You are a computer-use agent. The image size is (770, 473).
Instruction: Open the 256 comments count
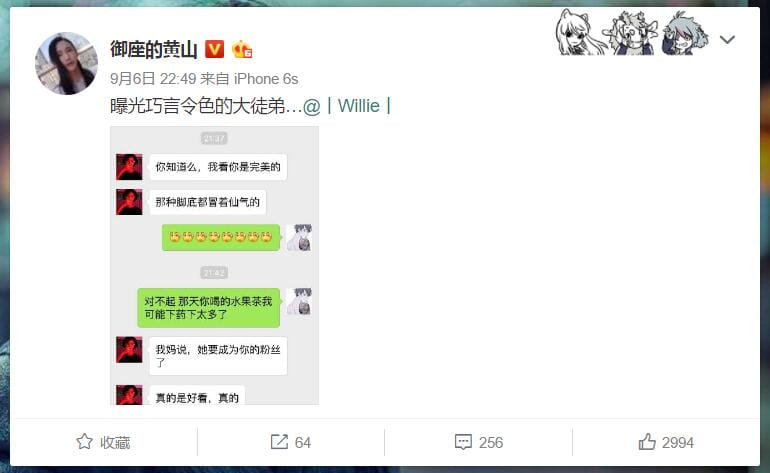491,443
